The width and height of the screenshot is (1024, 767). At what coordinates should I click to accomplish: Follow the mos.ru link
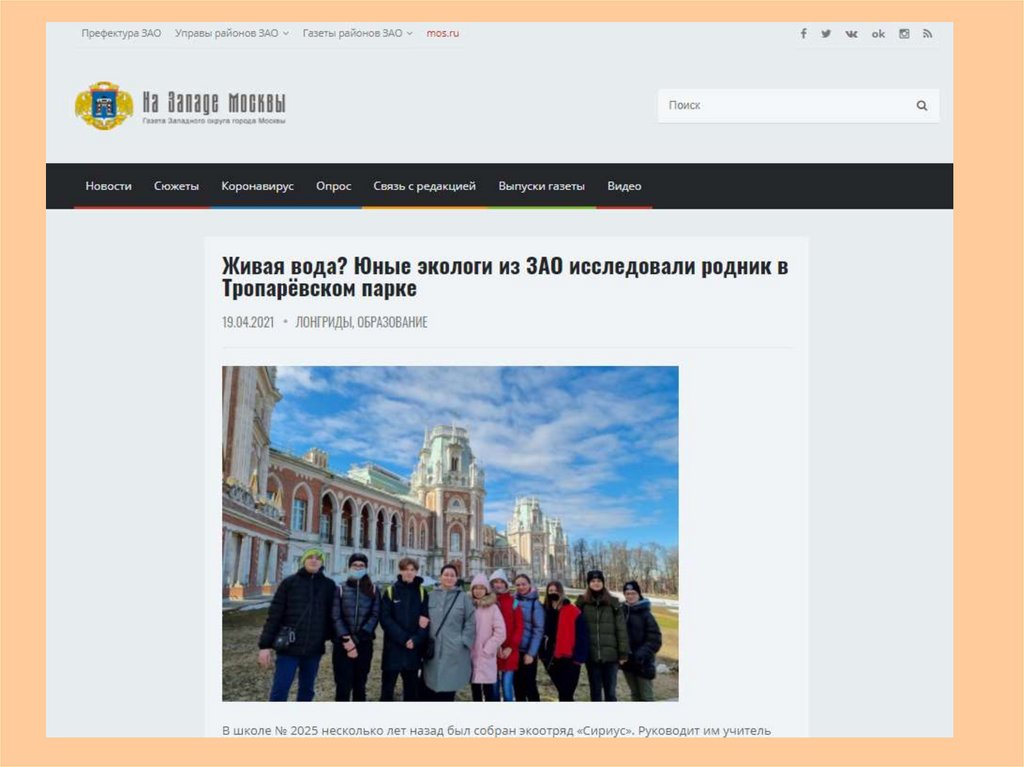coord(443,33)
